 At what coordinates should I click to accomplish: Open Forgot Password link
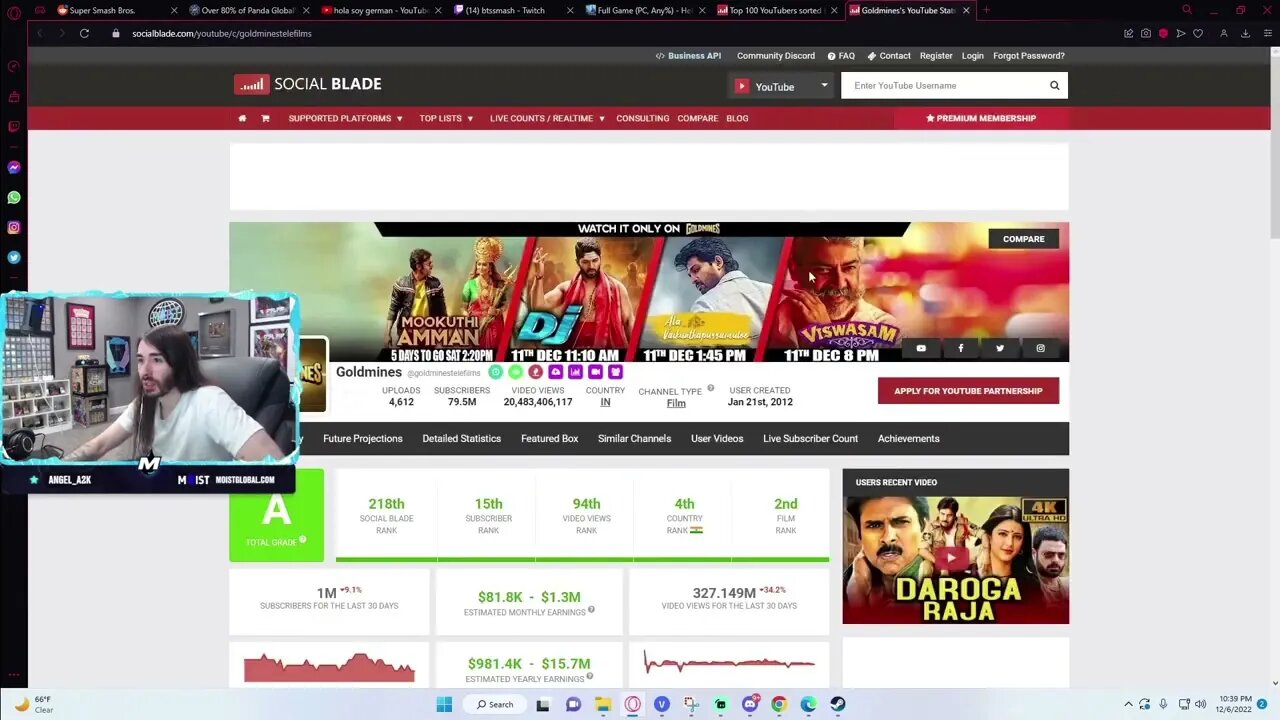click(1029, 56)
